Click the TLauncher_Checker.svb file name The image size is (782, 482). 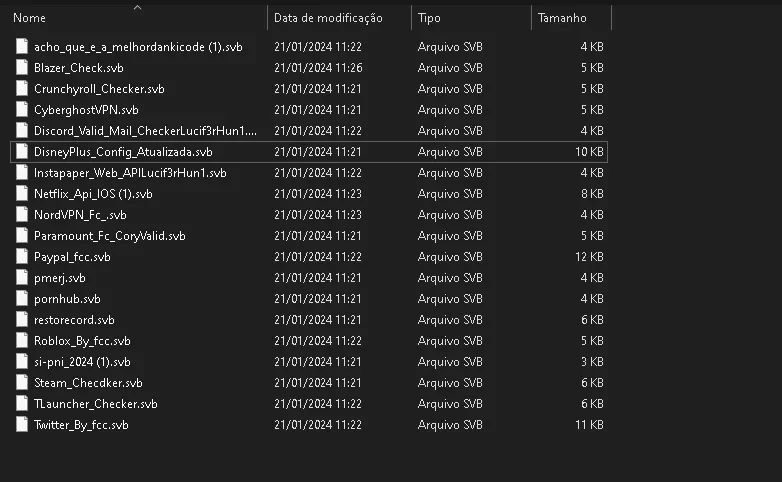click(x=96, y=404)
